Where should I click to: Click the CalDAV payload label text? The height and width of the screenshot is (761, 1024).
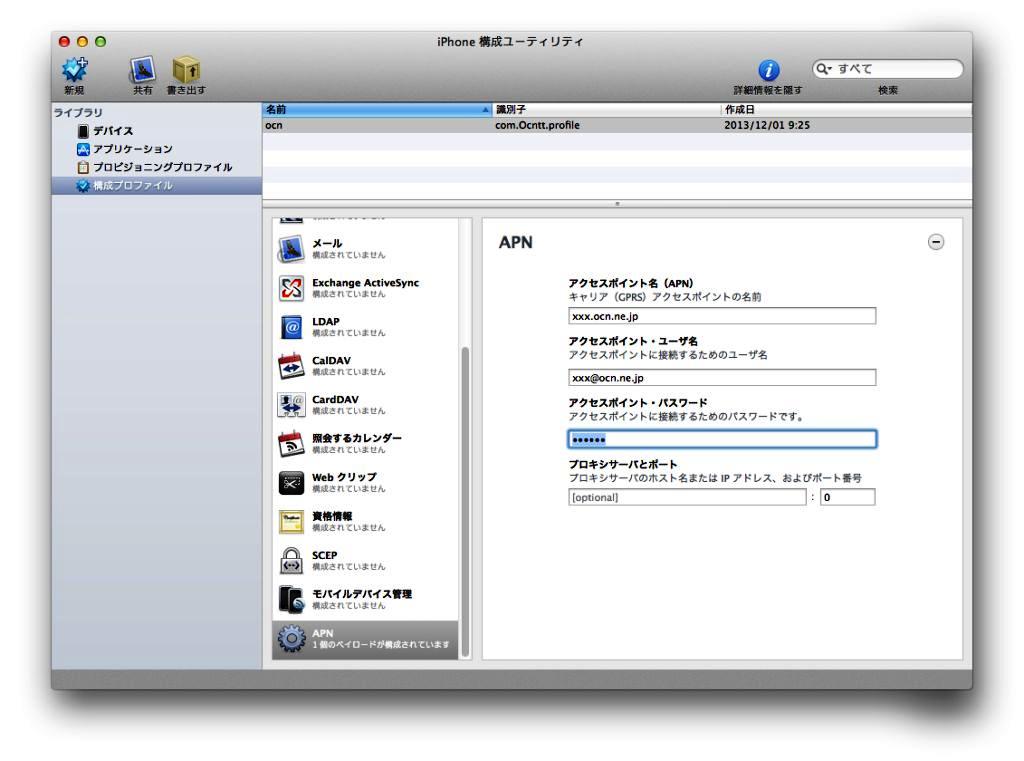pos(331,360)
